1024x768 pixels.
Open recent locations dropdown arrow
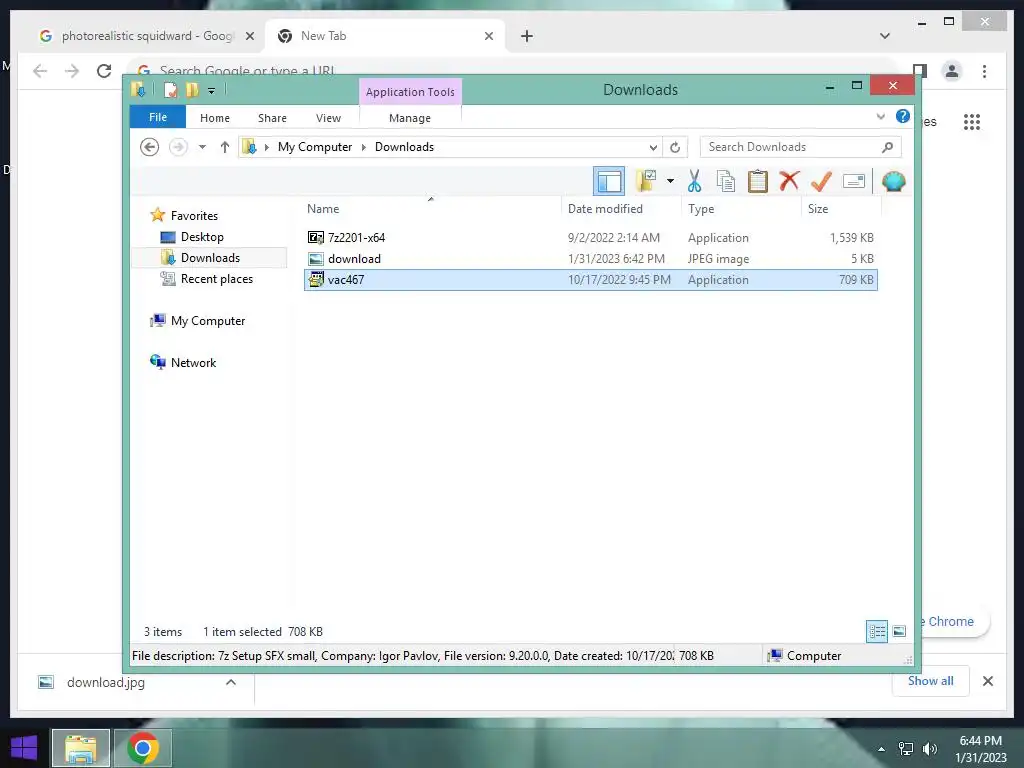[x=202, y=147]
